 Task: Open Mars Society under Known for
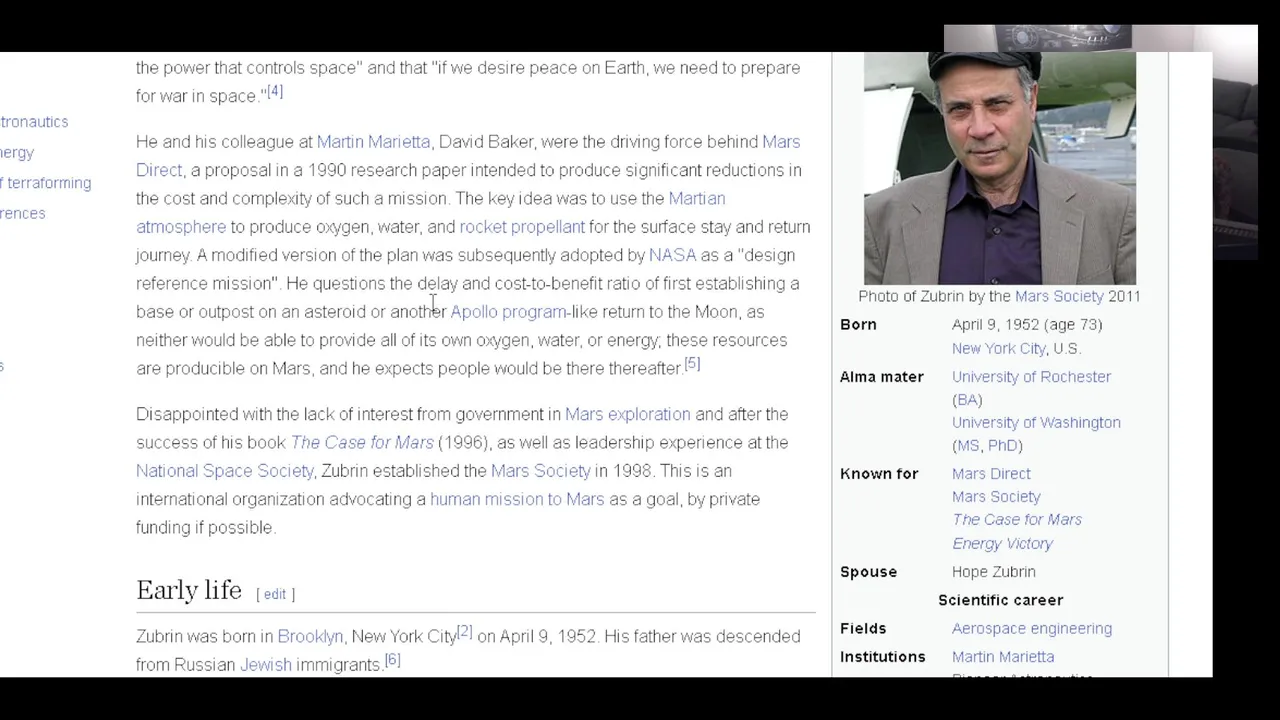pyautogui.click(x=996, y=497)
